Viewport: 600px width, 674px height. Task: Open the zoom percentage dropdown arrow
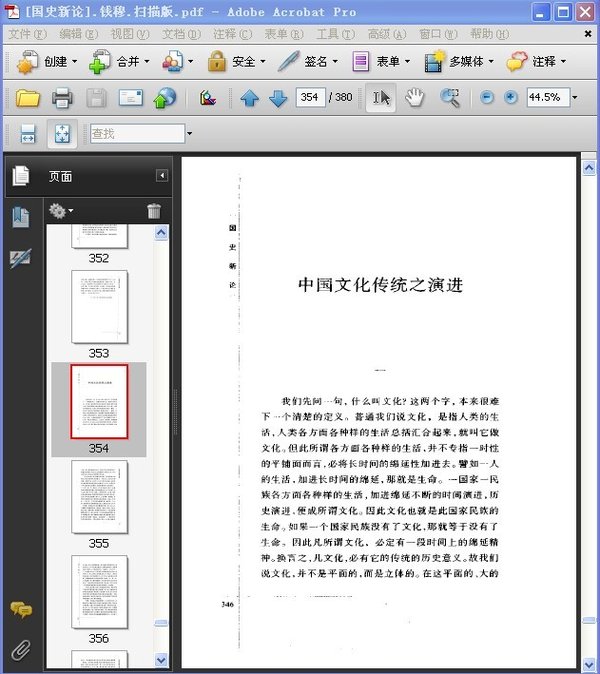click(x=575, y=98)
